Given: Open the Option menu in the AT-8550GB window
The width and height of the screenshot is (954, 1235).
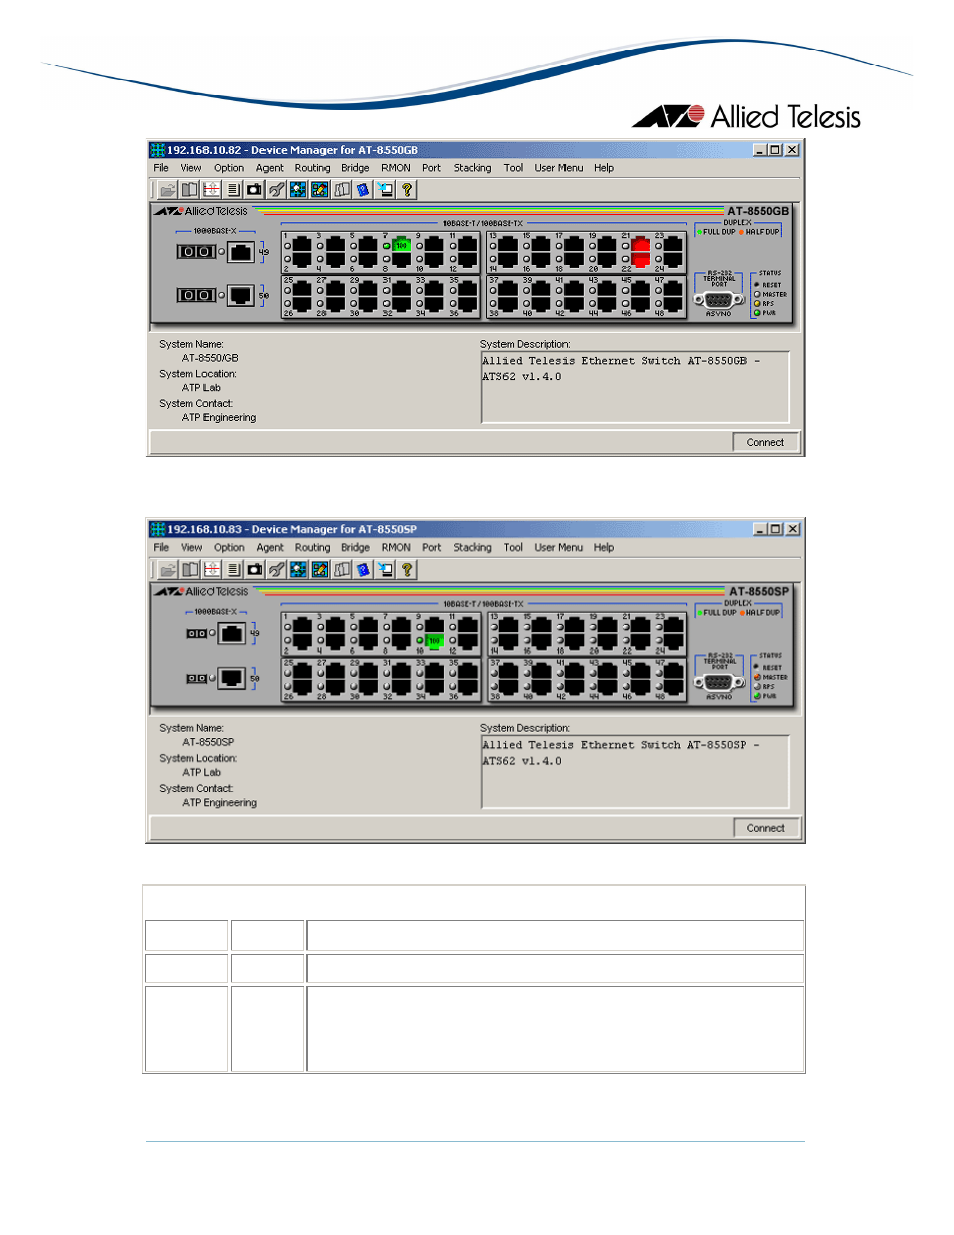Looking at the screenshot, I should click(229, 168).
